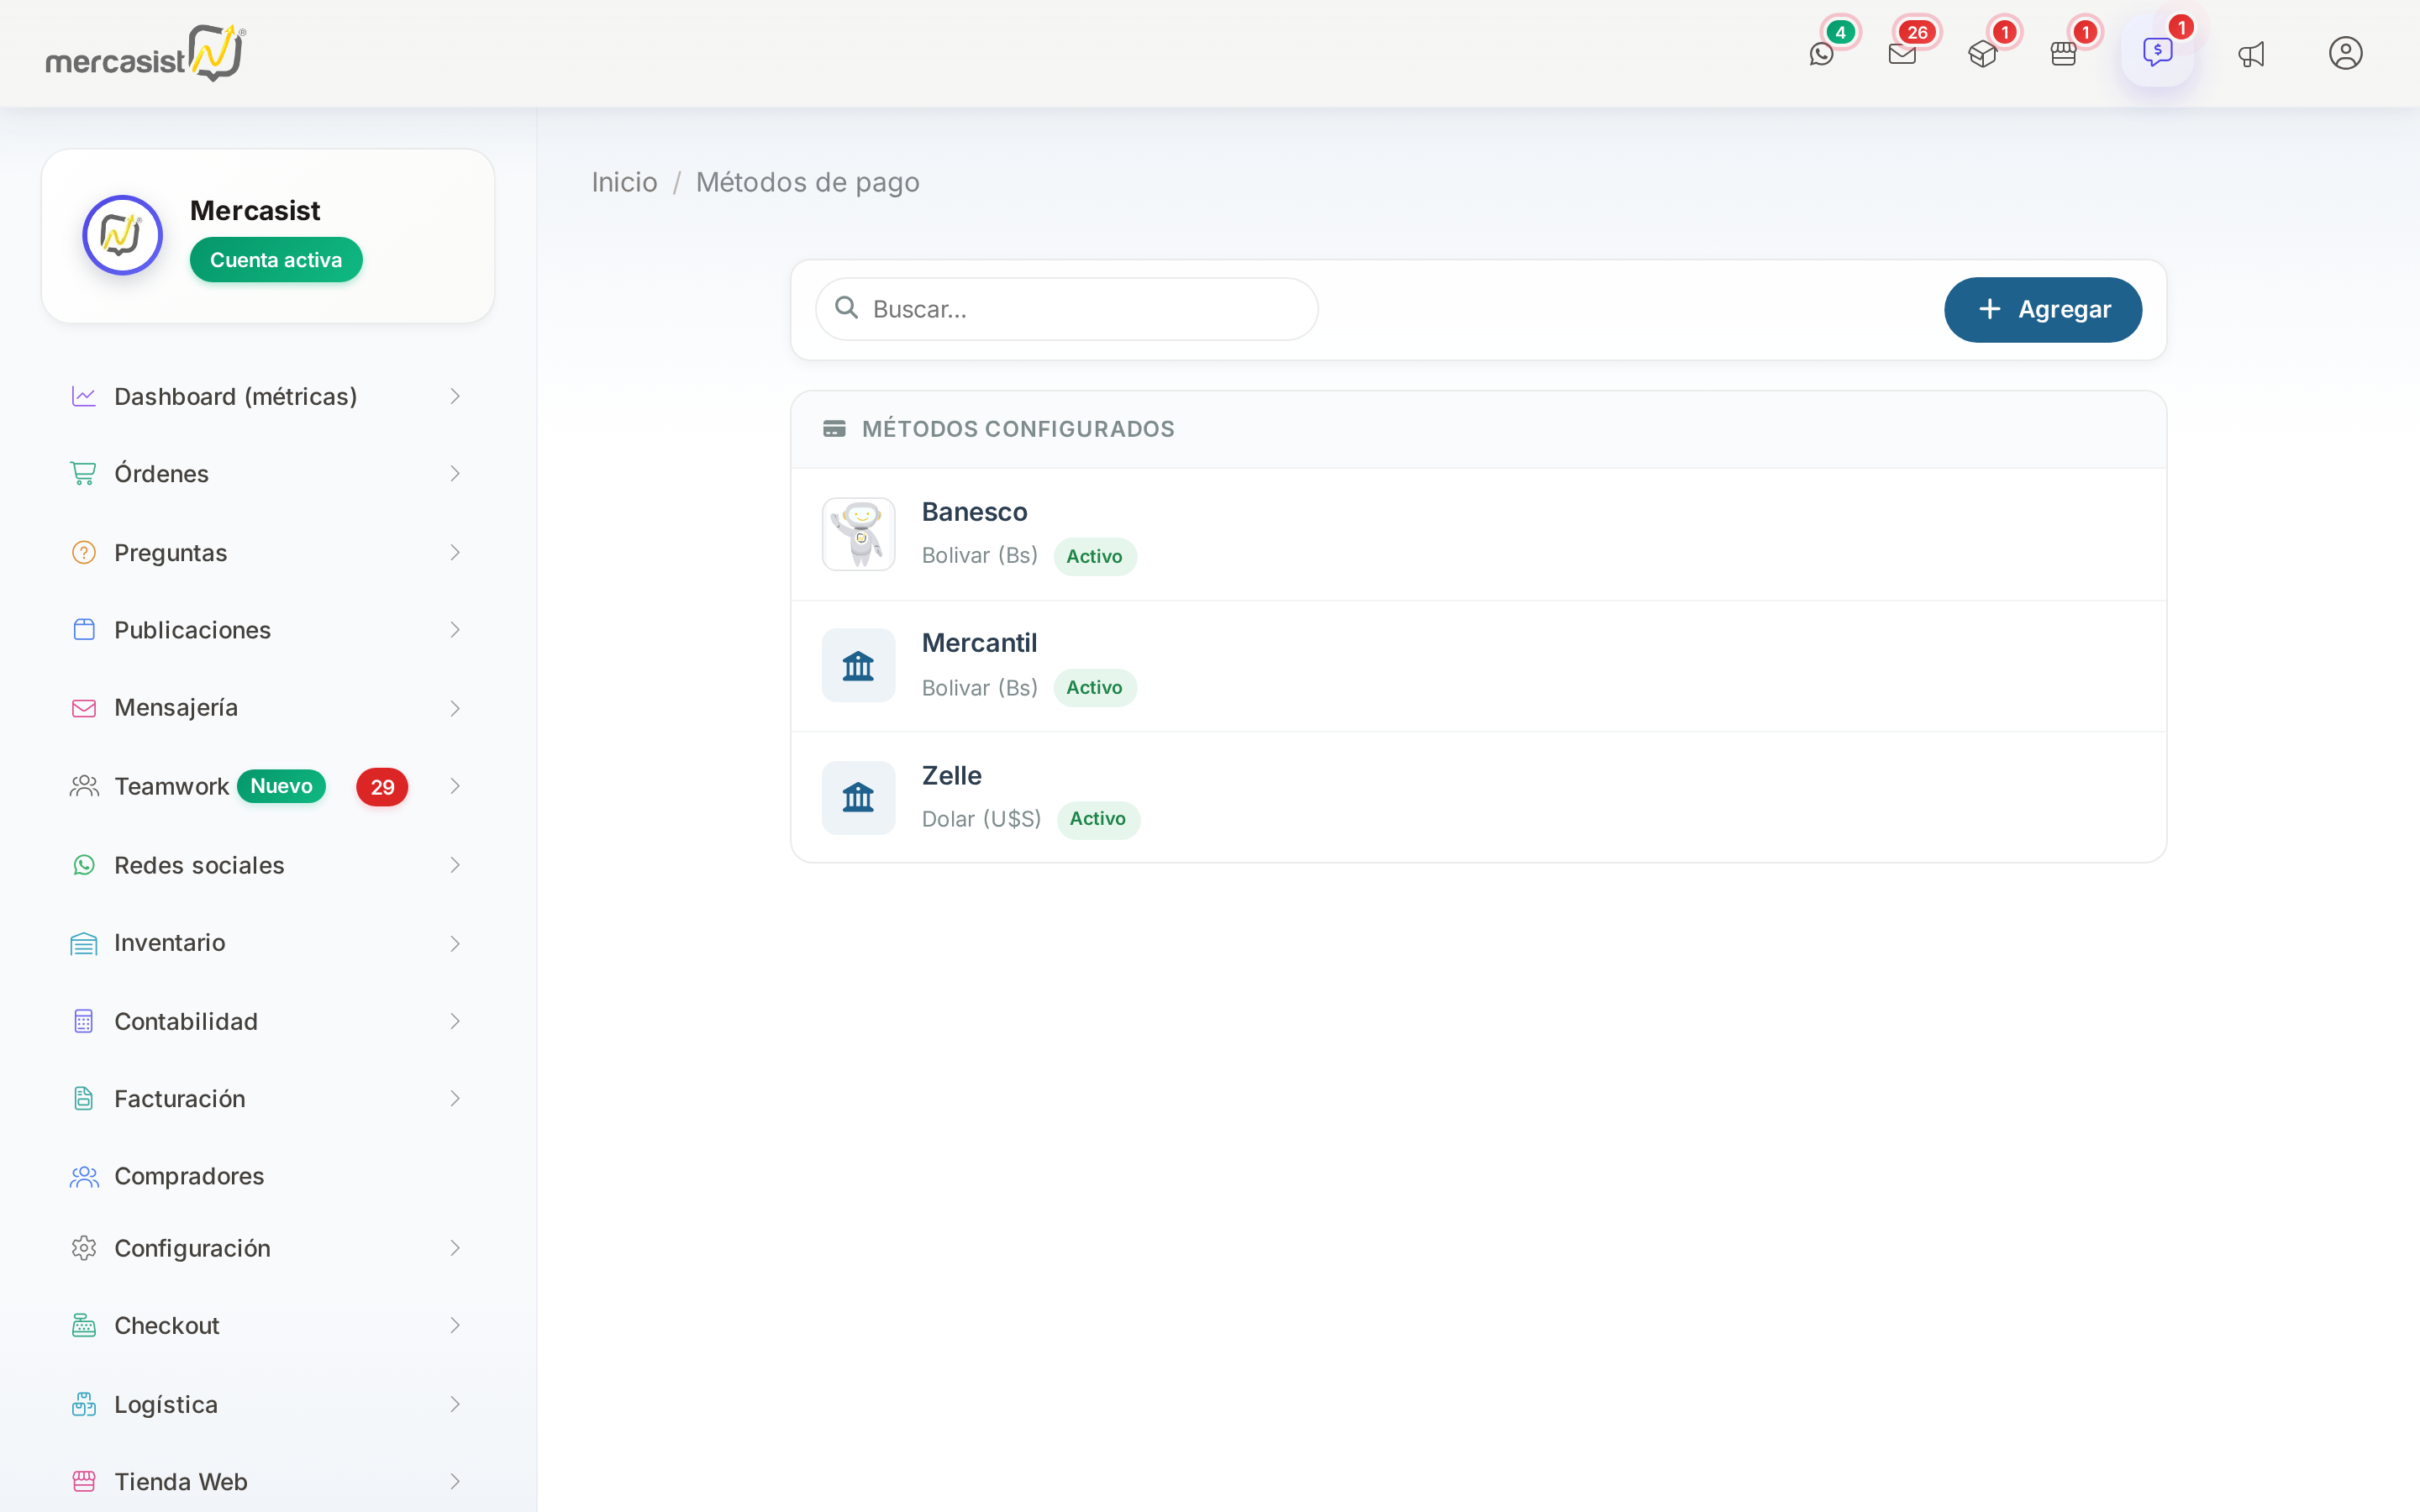Open the Mercantil payment method

(x=1478, y=666)
